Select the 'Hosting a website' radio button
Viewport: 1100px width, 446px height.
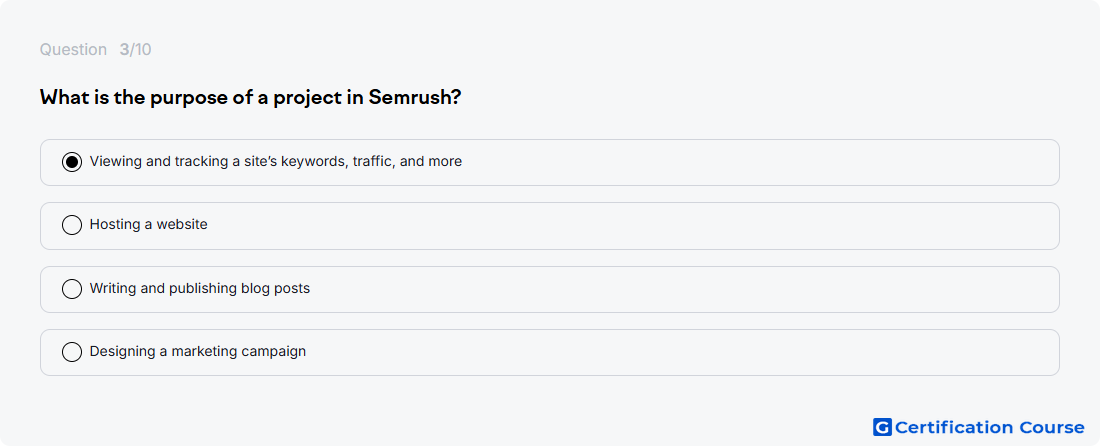(x=72, y=225)
